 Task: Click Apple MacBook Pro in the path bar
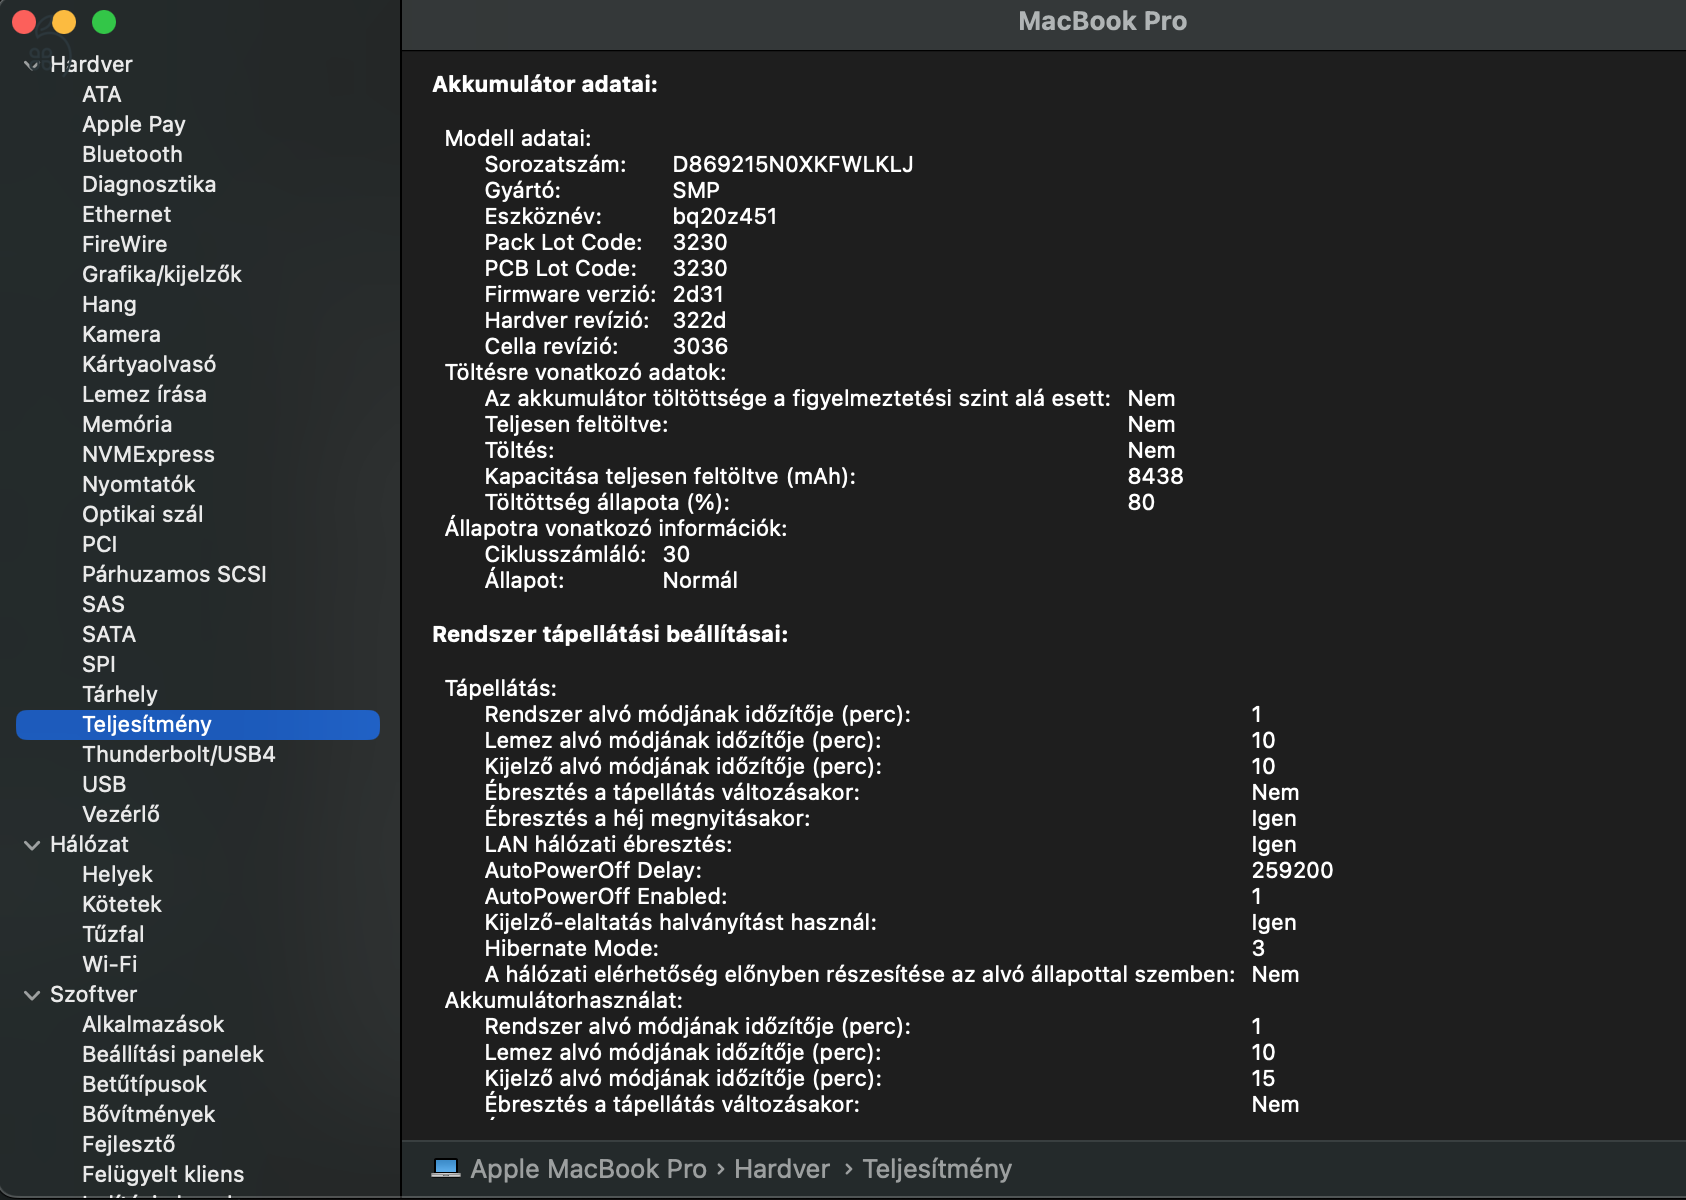coord(588,1169)
